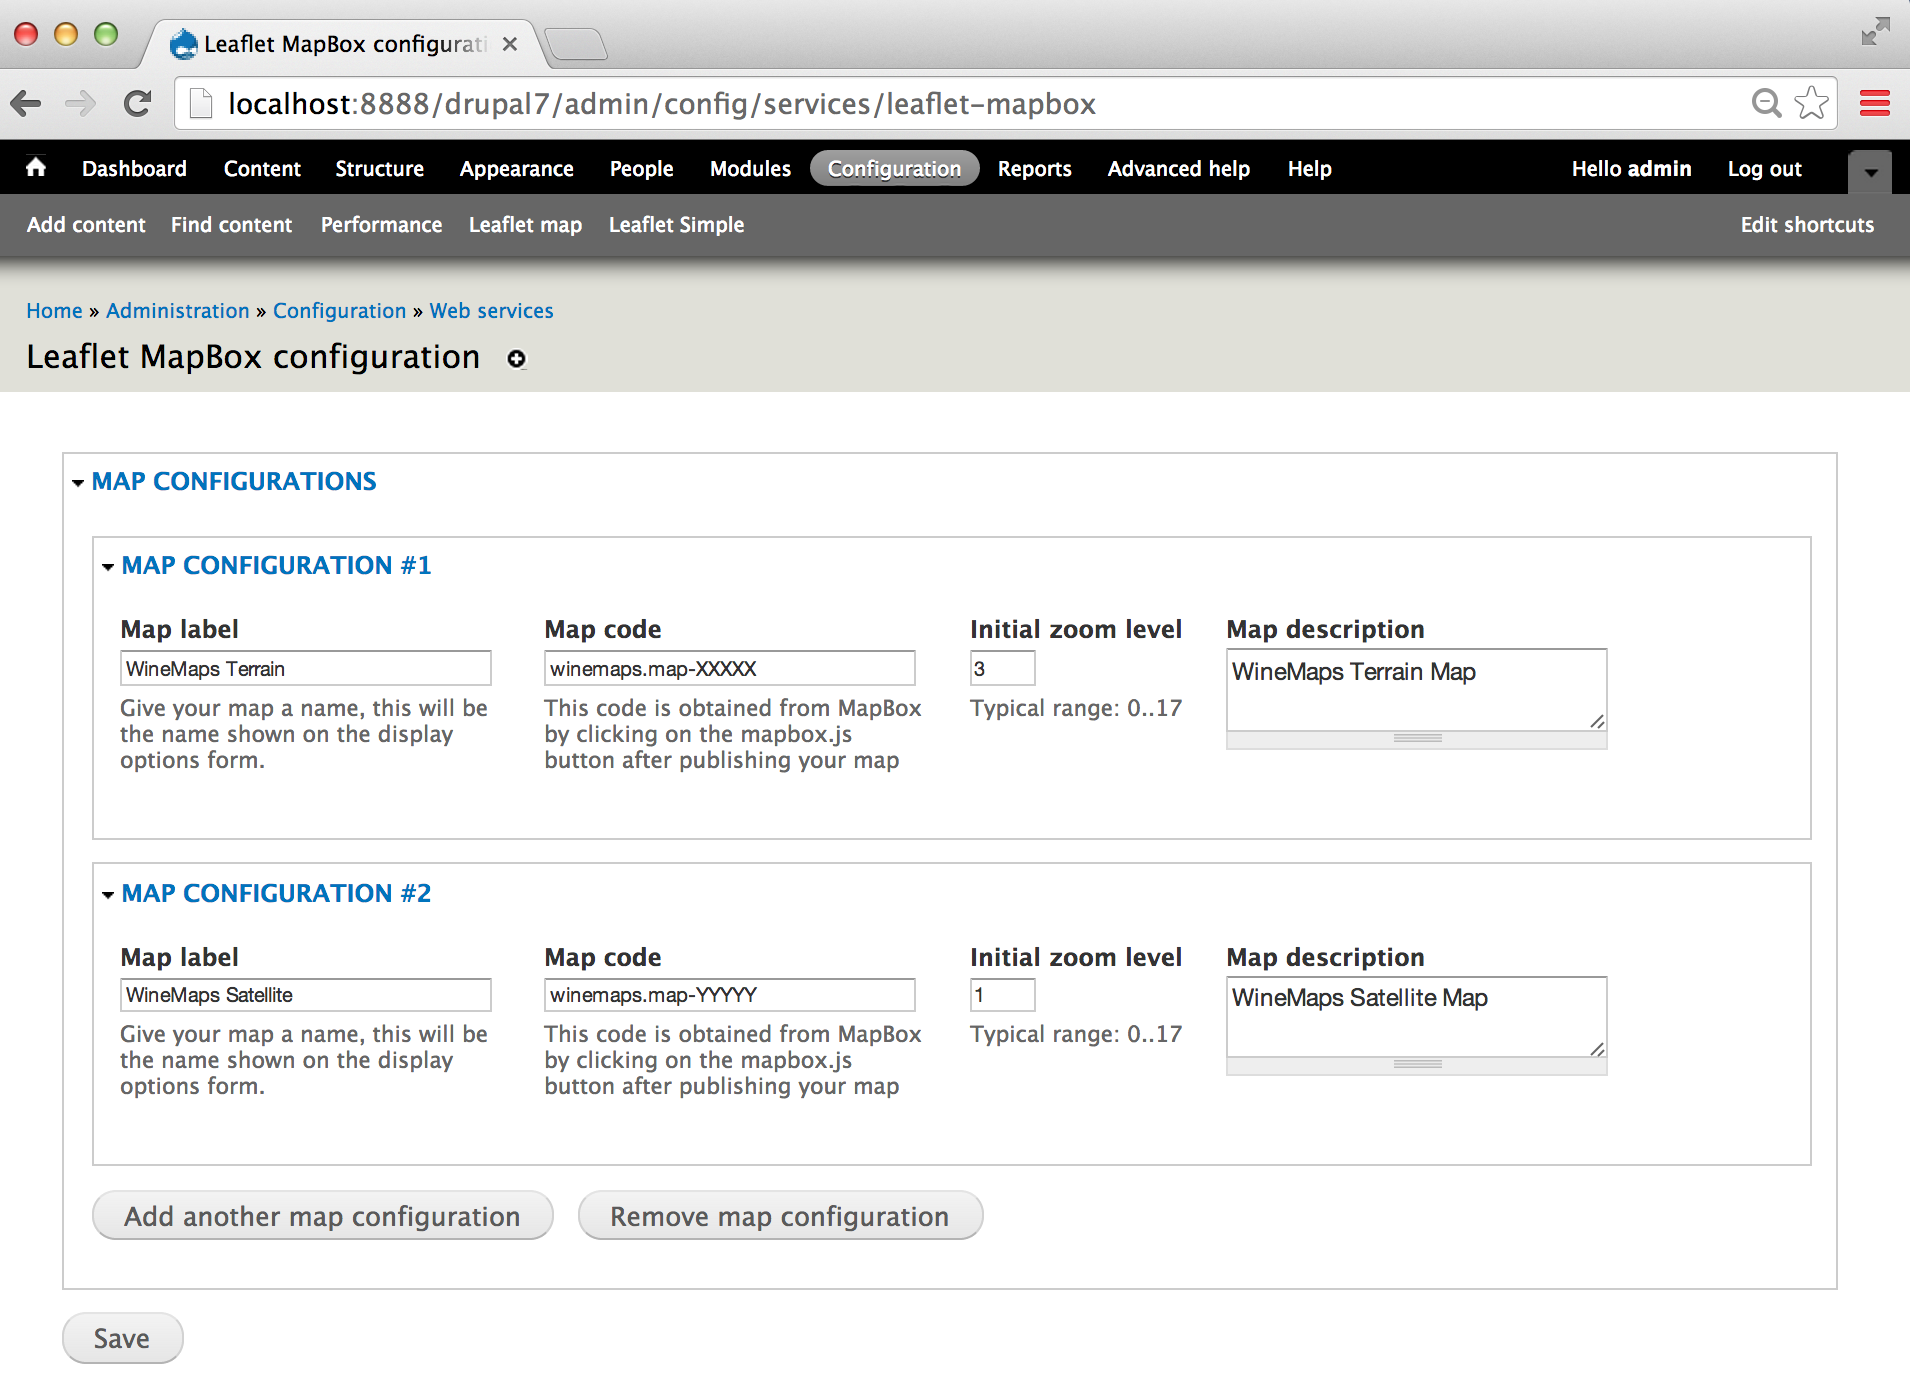Click Add another map configuration button
This screenshot has height=1396, width=1910.
322,1216
